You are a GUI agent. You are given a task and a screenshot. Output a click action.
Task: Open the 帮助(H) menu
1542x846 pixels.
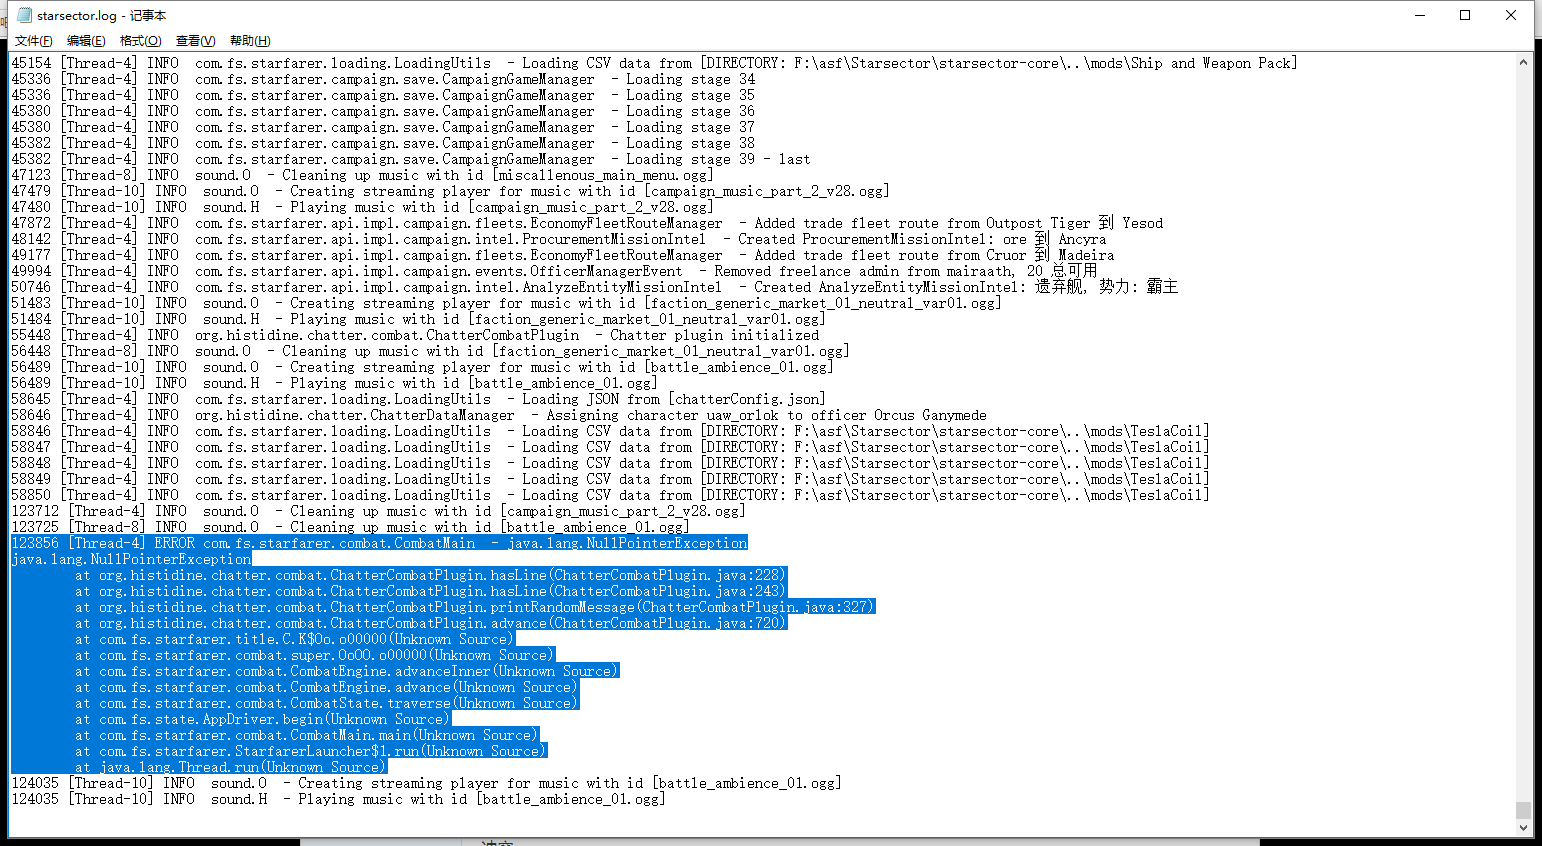coord(250,41)
